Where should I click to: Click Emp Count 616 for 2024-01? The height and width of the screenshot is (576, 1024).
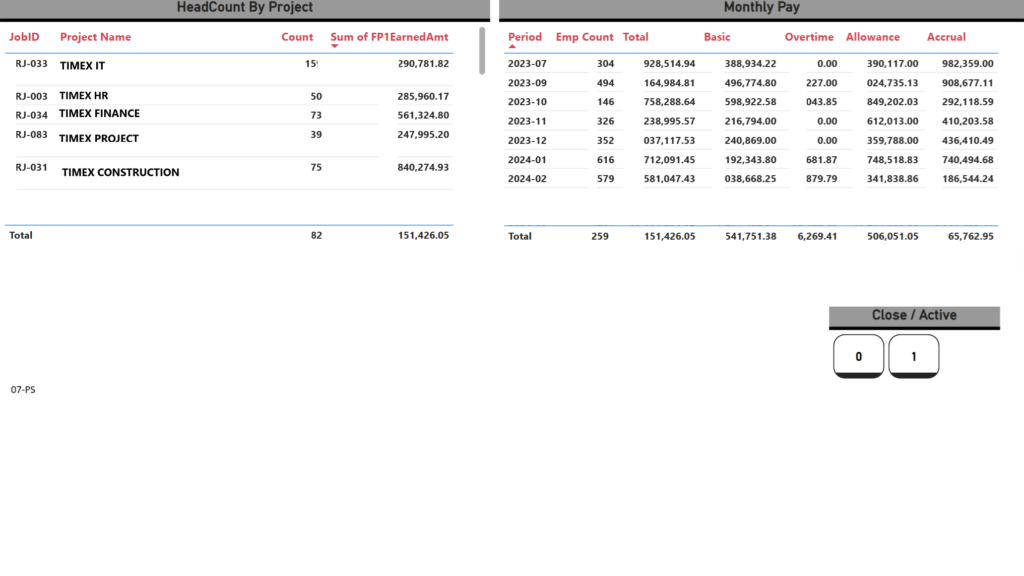click(605, 160)
